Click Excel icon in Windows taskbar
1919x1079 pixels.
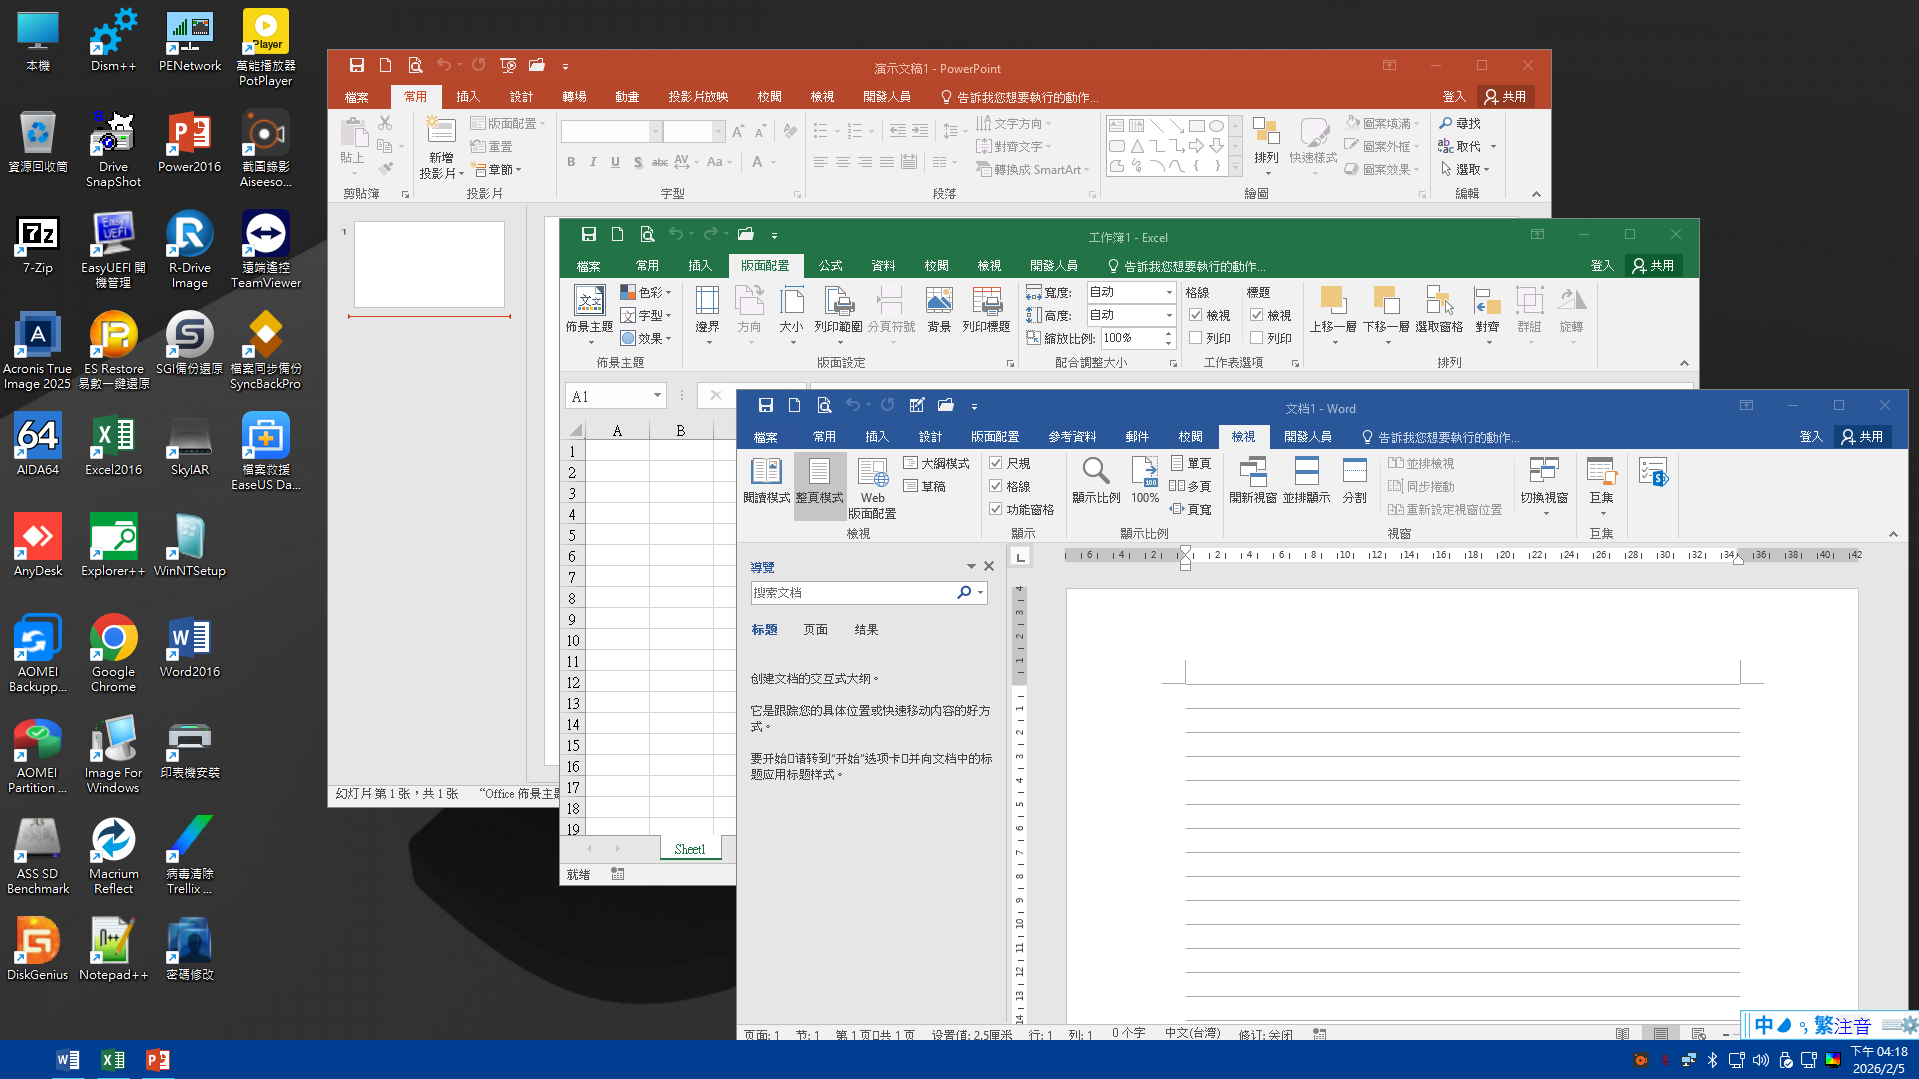click(113, 1060)
